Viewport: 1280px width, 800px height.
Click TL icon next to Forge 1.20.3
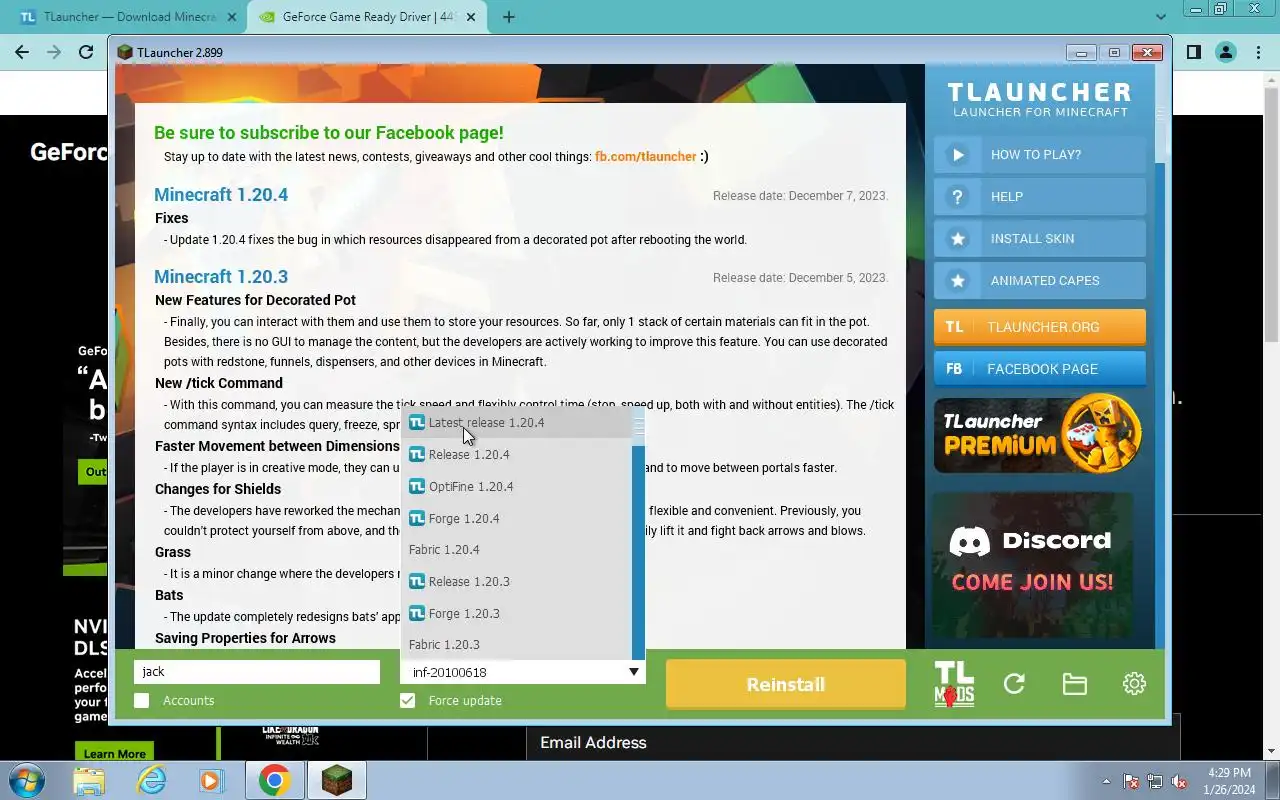click(417, 614)
